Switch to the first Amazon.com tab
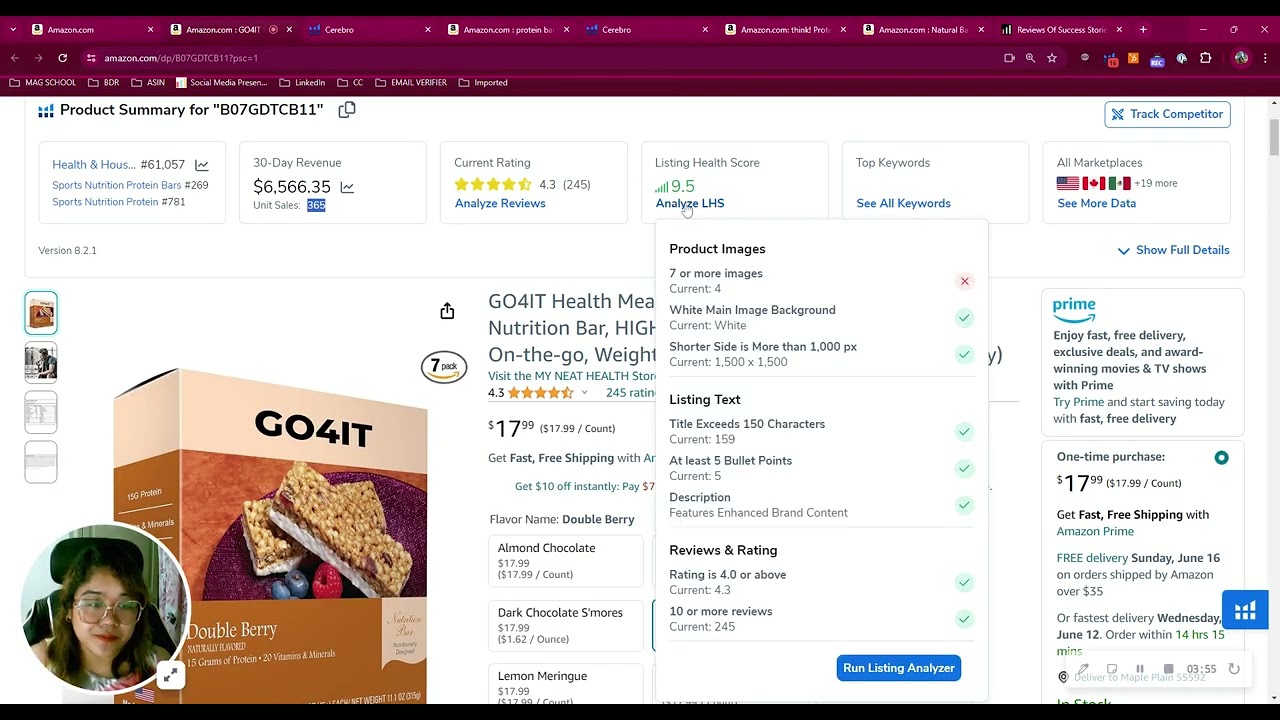Image resolution: width=1280 pixels, height=720 pixels. click(x=90, y=30)
